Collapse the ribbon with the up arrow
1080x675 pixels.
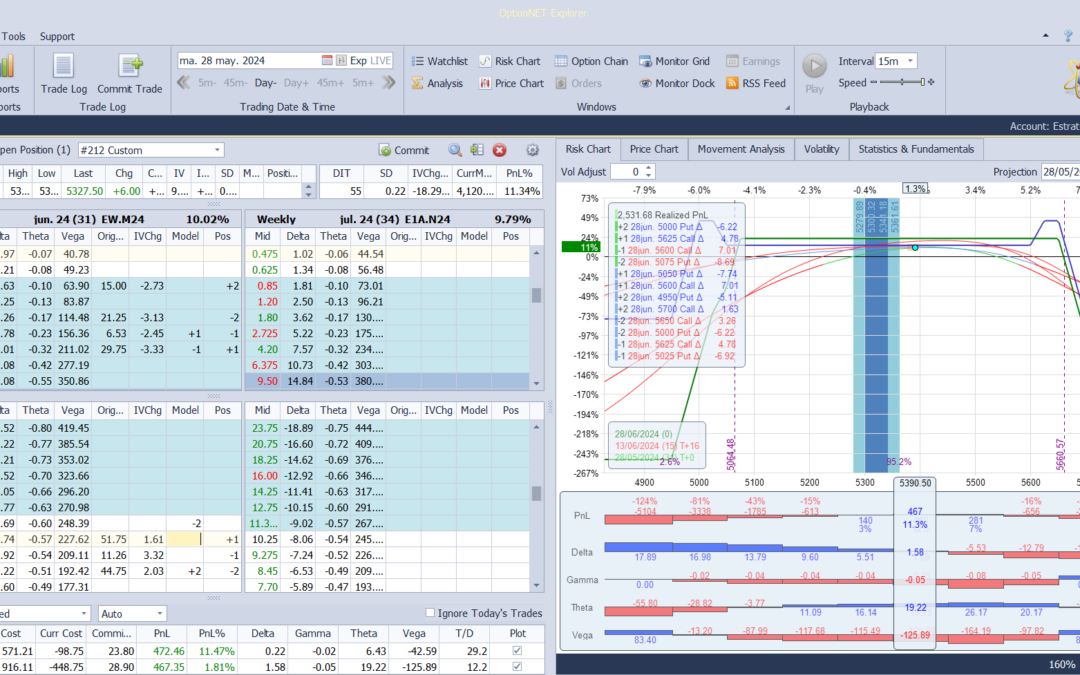(x=1046, y=36)
